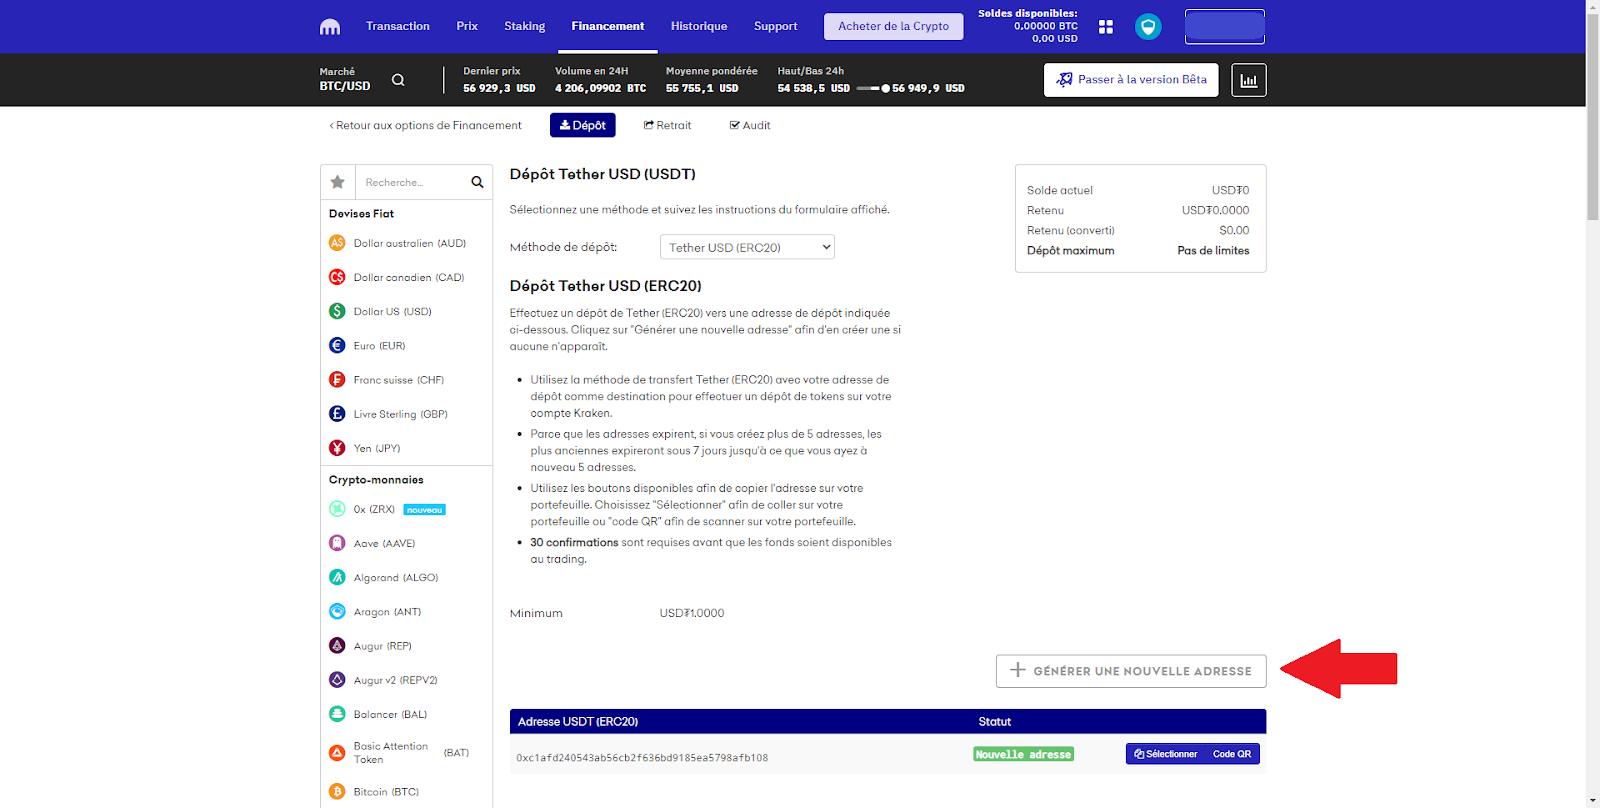This screenshot has width=1600, height=808.
Task: Open the Méthode de dépôt dropdown
Action: point(747,247)
